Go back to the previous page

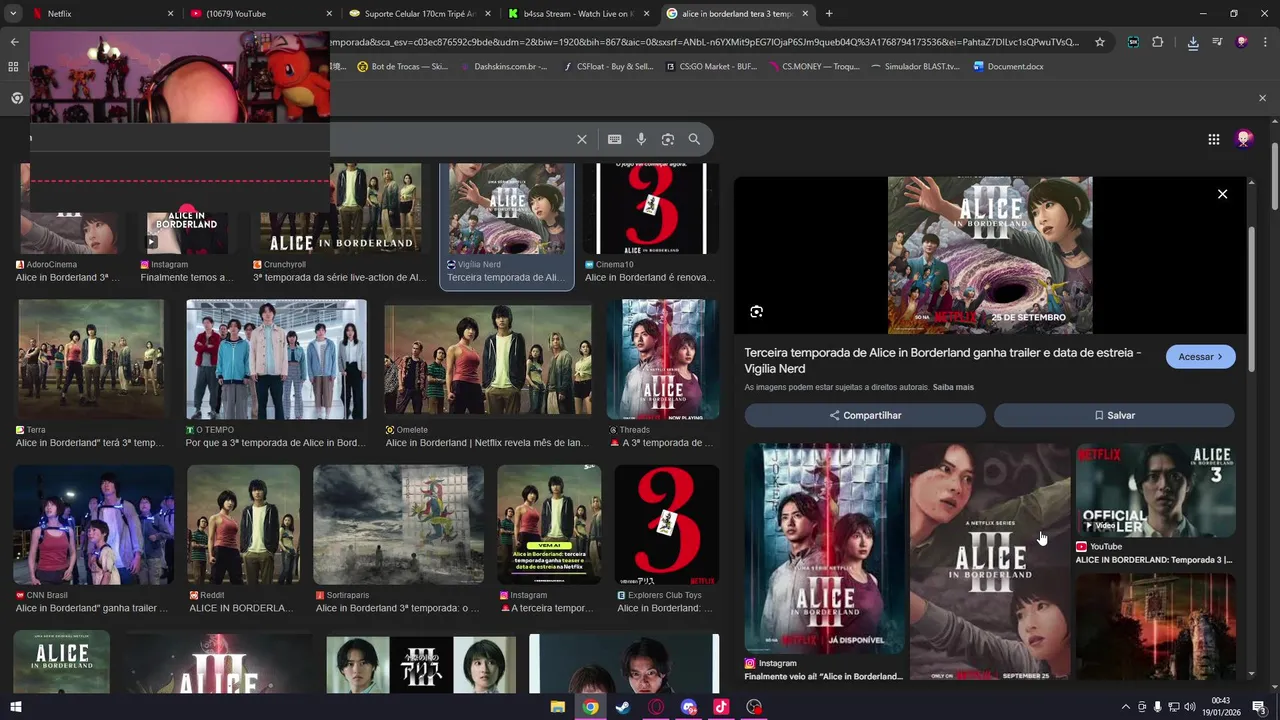pyautogui.click(x=14, y=42)
